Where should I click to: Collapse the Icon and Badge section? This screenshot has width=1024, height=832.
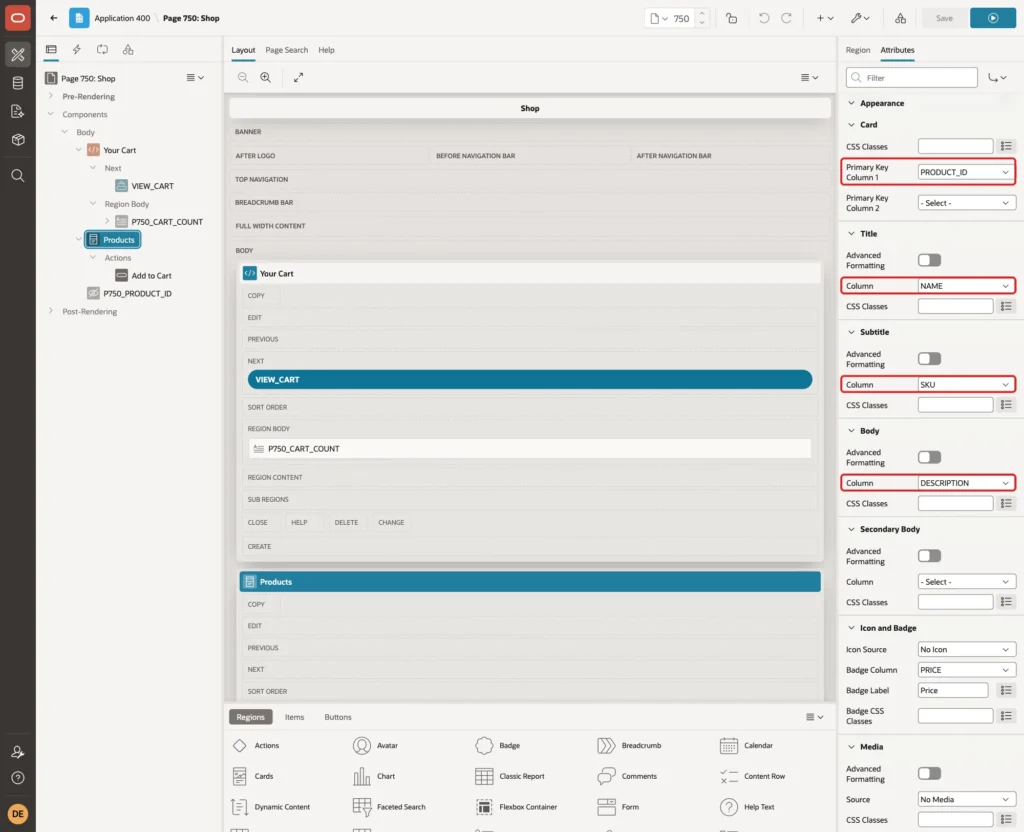click(x=851, y=628)
